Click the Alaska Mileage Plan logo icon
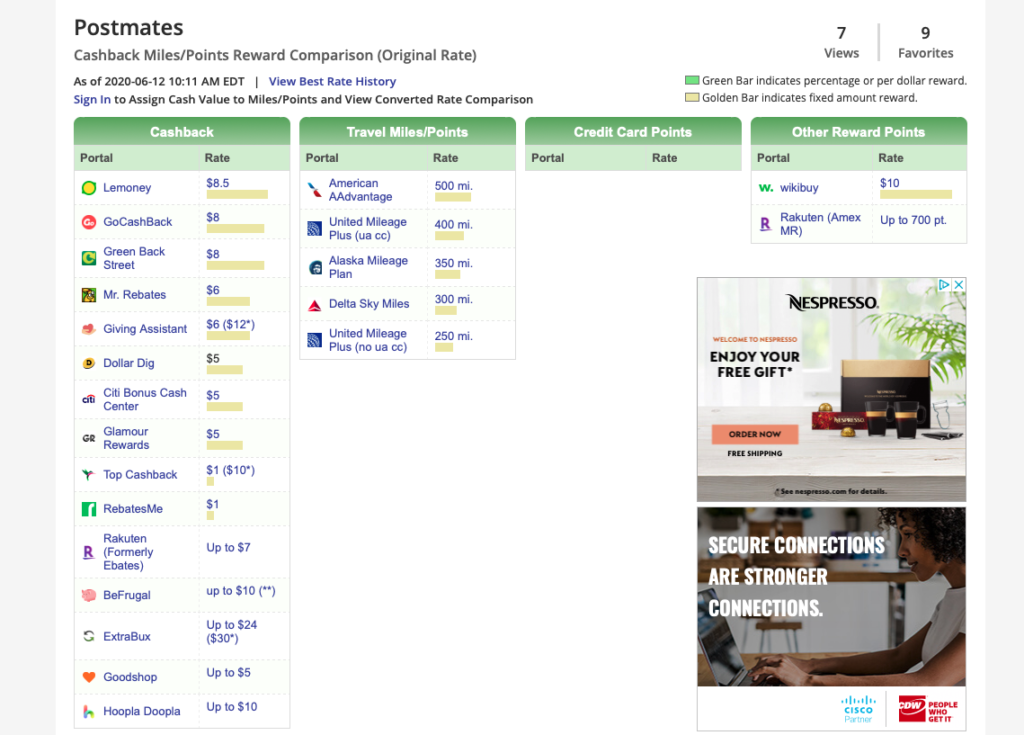 pyautogui.click(x=315, y=267)
